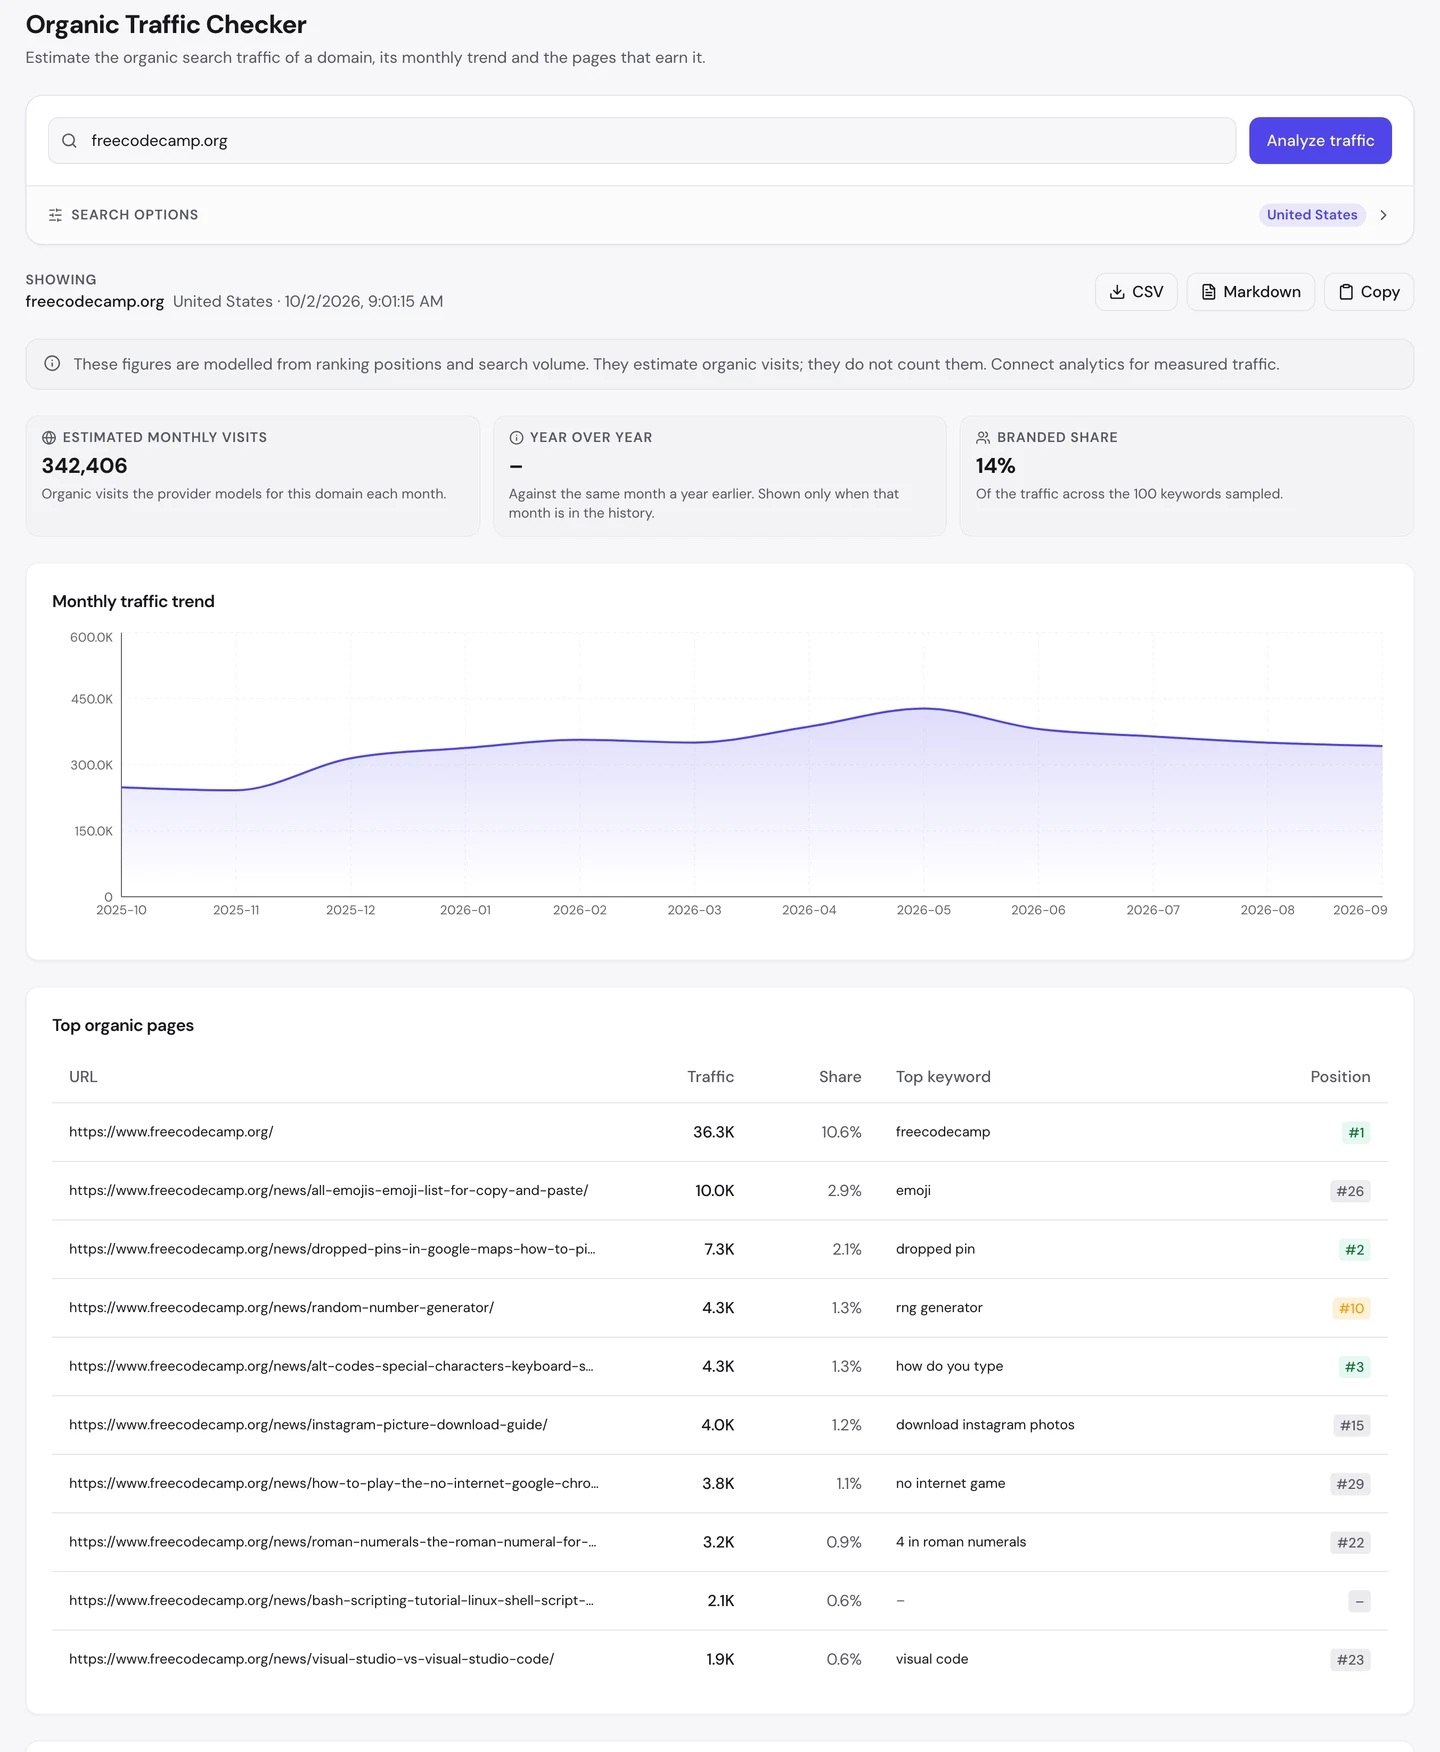Screen dimensions: 1440x1752
Task: Download results as CSV
Action: click(1136, 292)
